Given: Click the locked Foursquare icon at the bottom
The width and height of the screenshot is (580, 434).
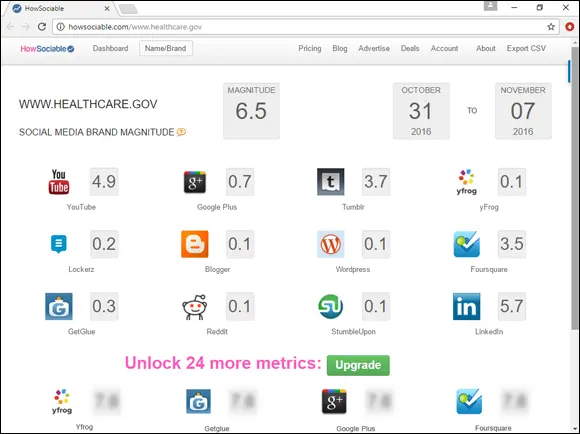Looking at the screenshot, I should (469, 401).
